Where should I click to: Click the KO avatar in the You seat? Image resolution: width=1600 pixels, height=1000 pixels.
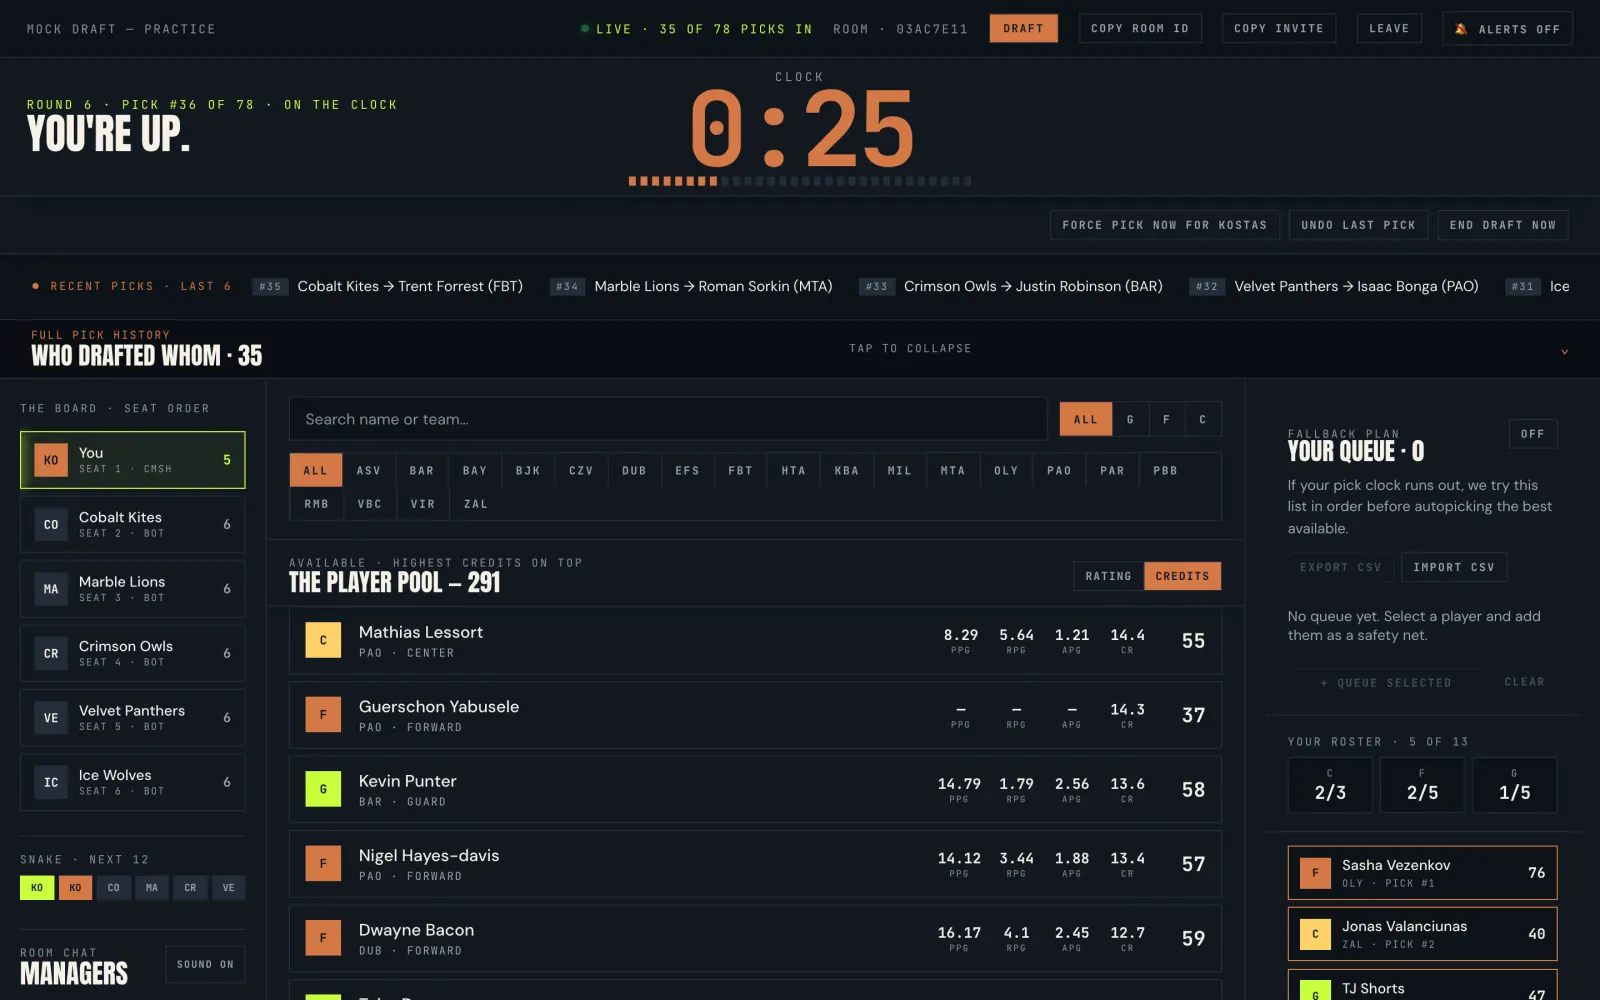coord(51,460)
